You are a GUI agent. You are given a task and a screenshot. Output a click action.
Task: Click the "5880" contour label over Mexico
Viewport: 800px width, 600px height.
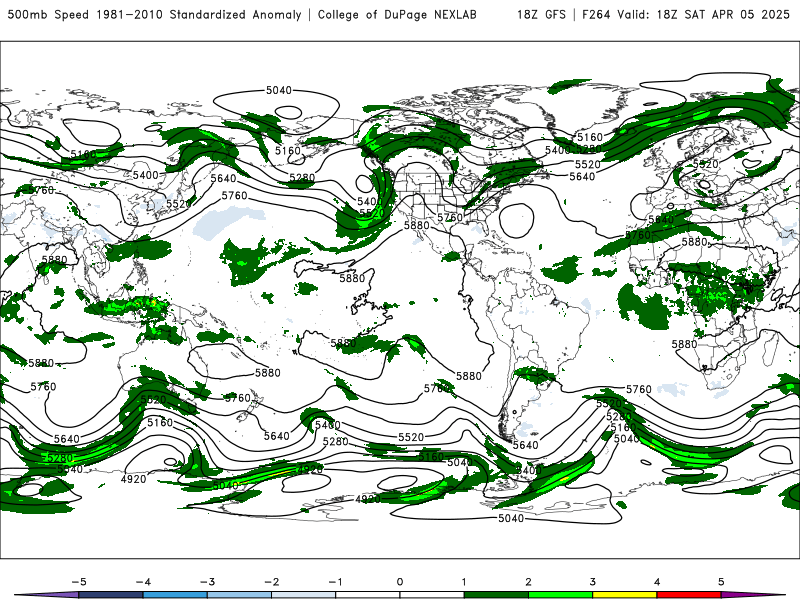416,225
